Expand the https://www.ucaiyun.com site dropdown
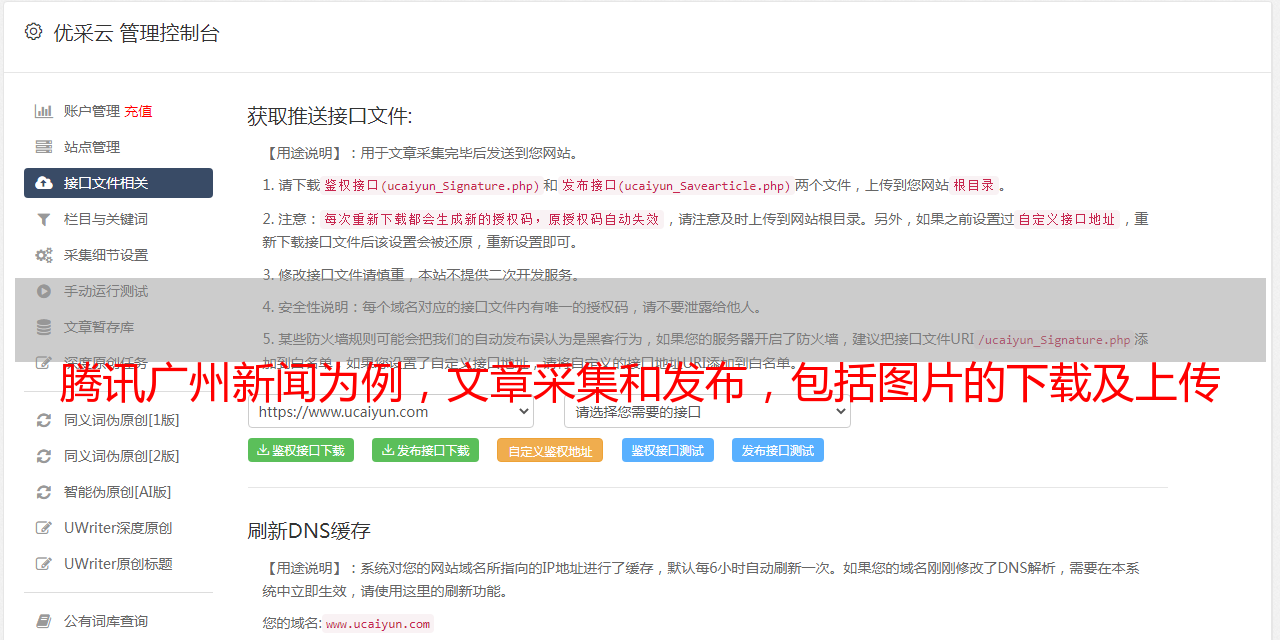 click(391, 411)
